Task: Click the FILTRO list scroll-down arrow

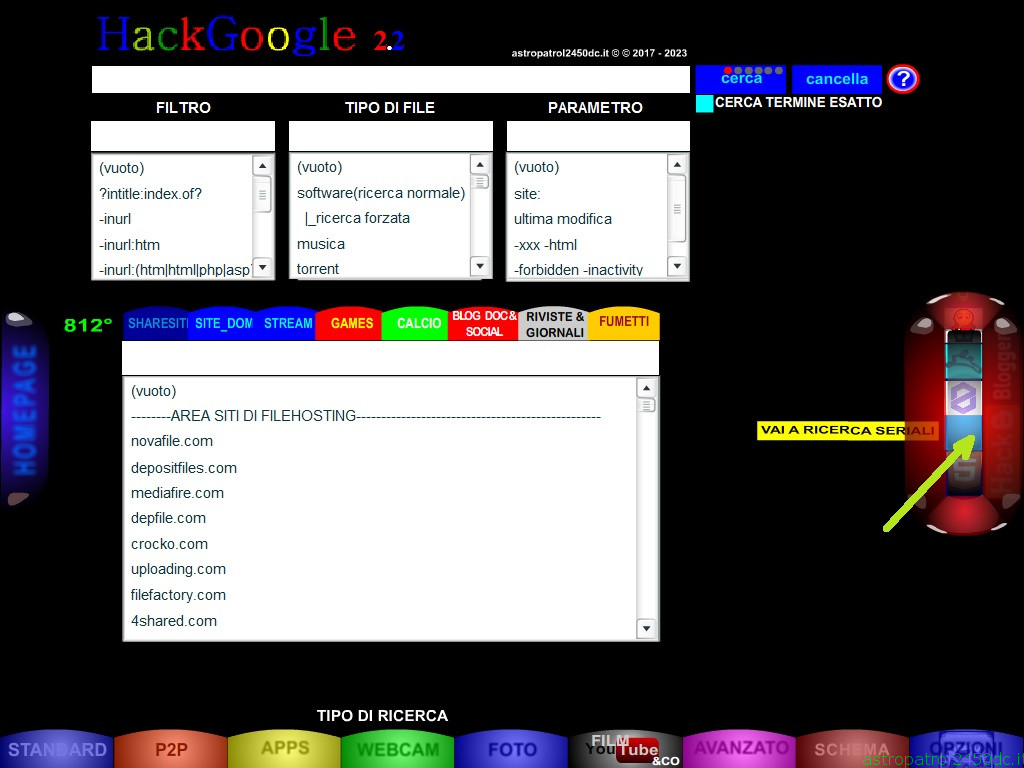Action: (263, 266)
